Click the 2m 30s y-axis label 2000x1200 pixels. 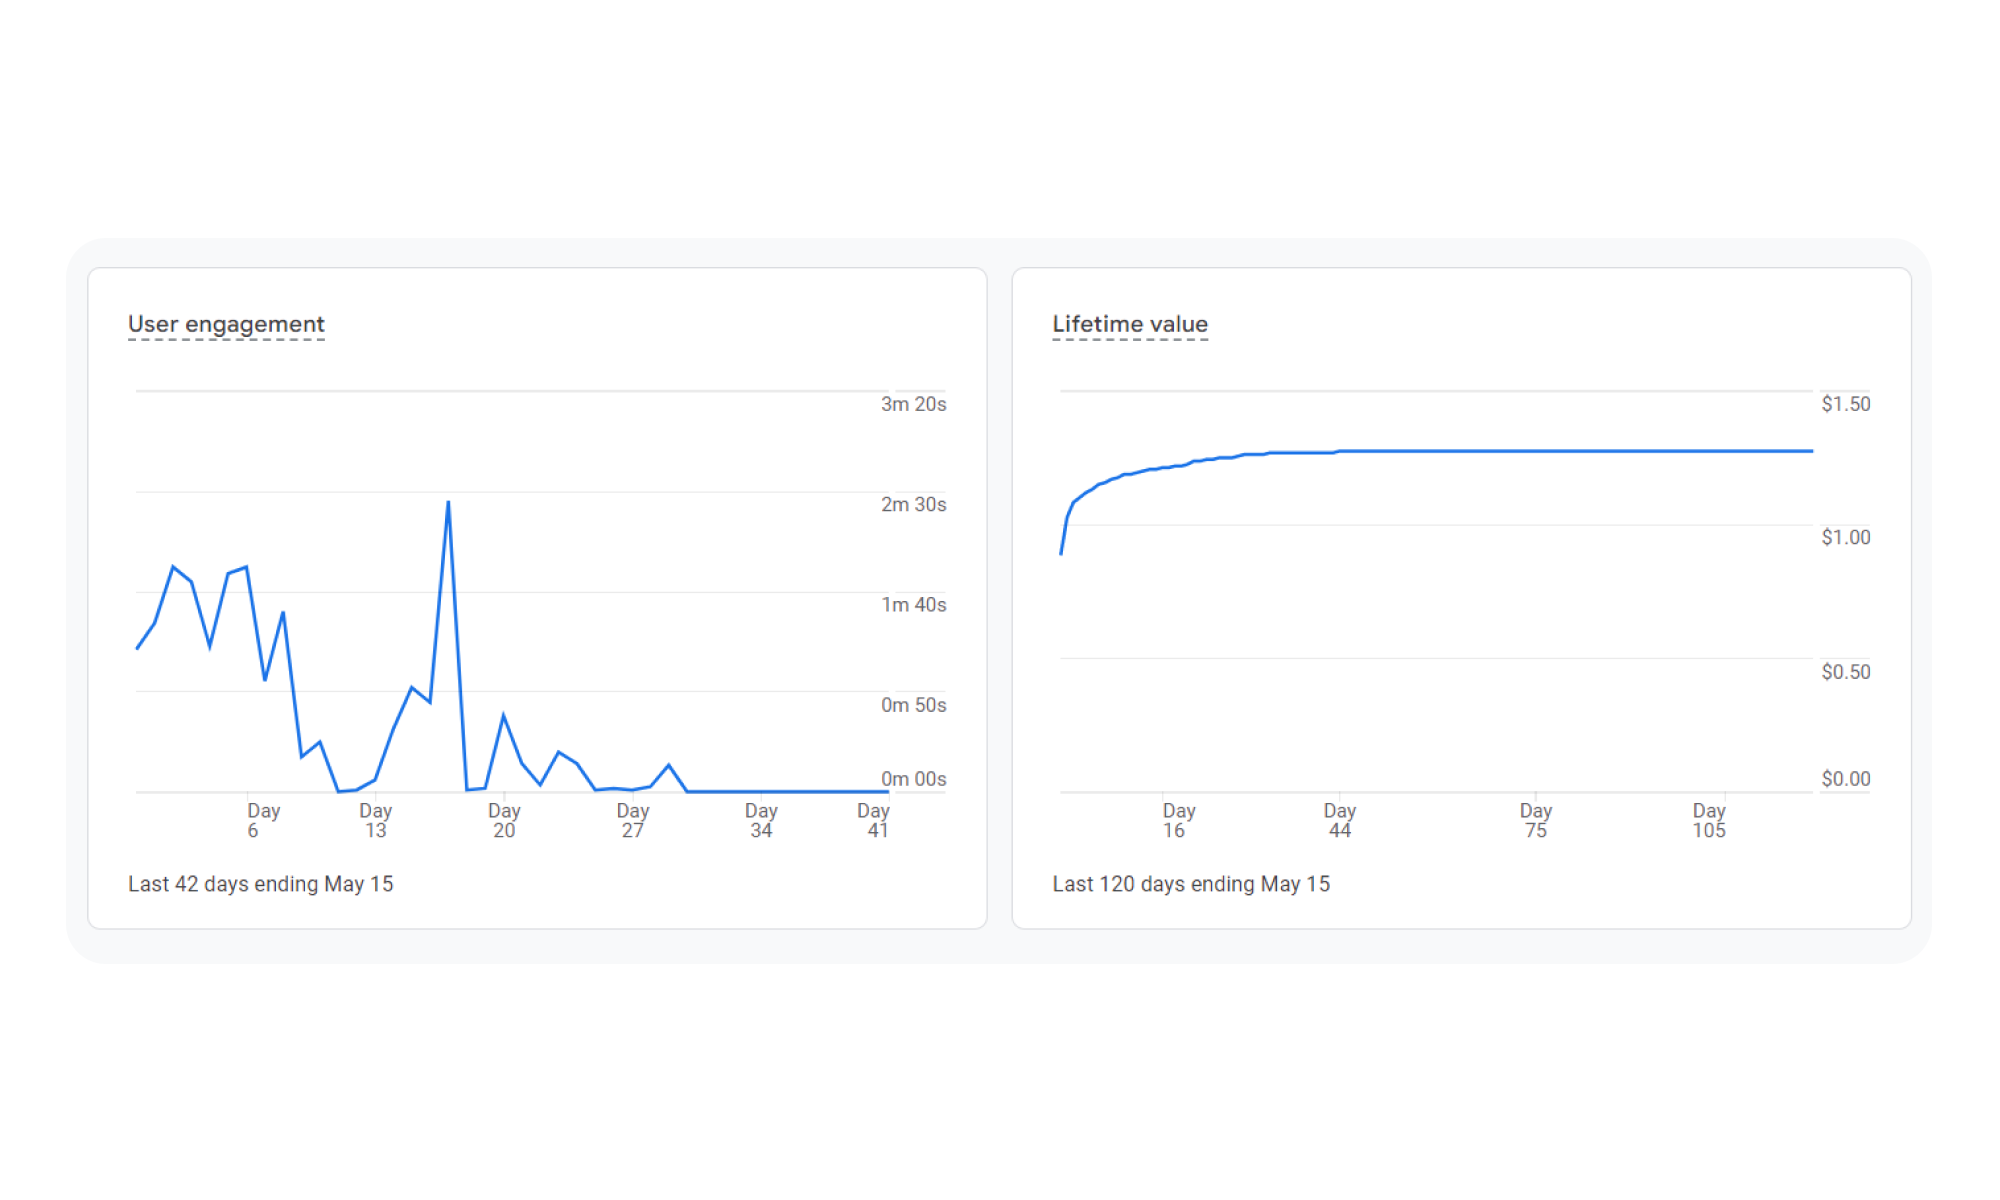point(913,504)
